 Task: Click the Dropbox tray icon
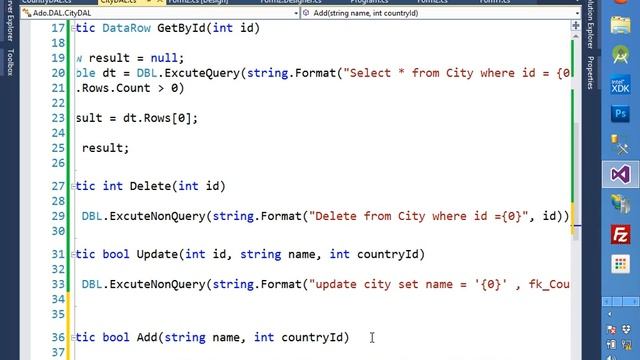pos(627,329)
